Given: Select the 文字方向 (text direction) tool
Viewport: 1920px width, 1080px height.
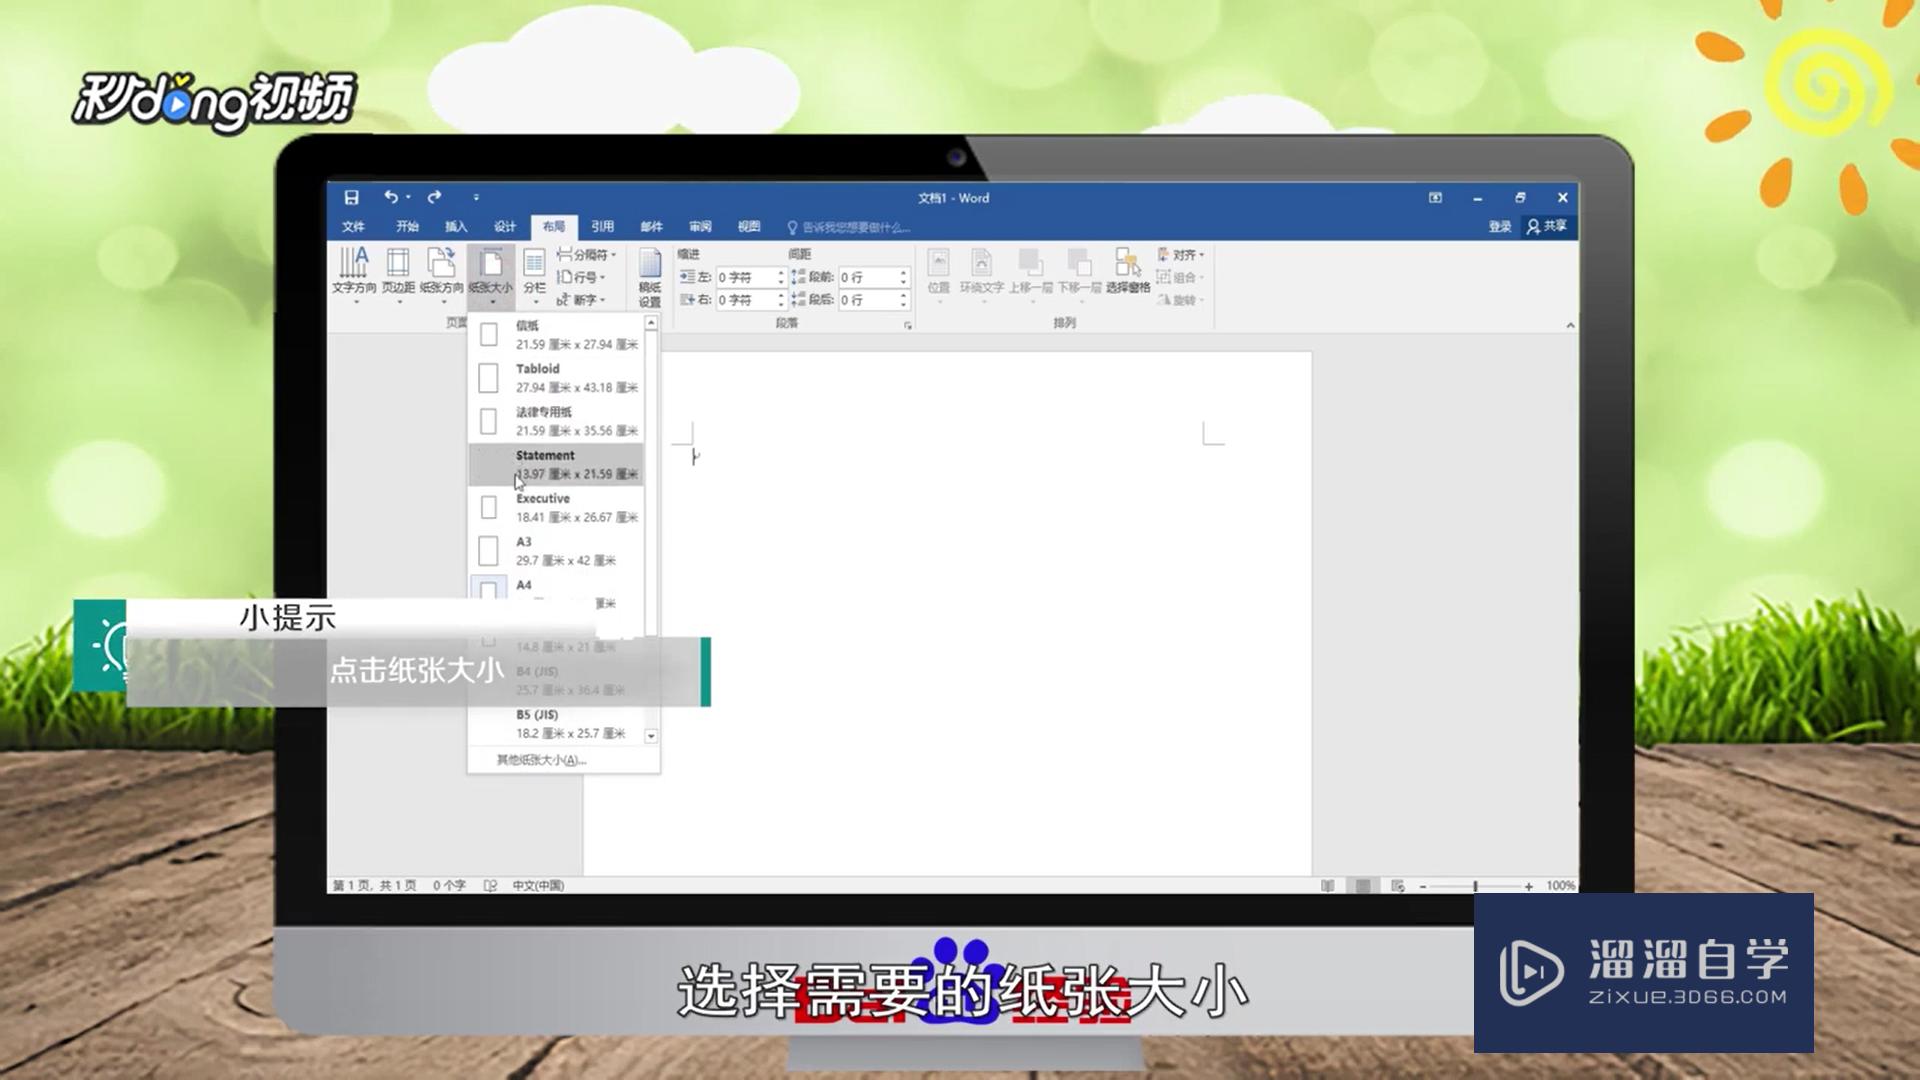Looking at the screenshot, I should 355,272.
